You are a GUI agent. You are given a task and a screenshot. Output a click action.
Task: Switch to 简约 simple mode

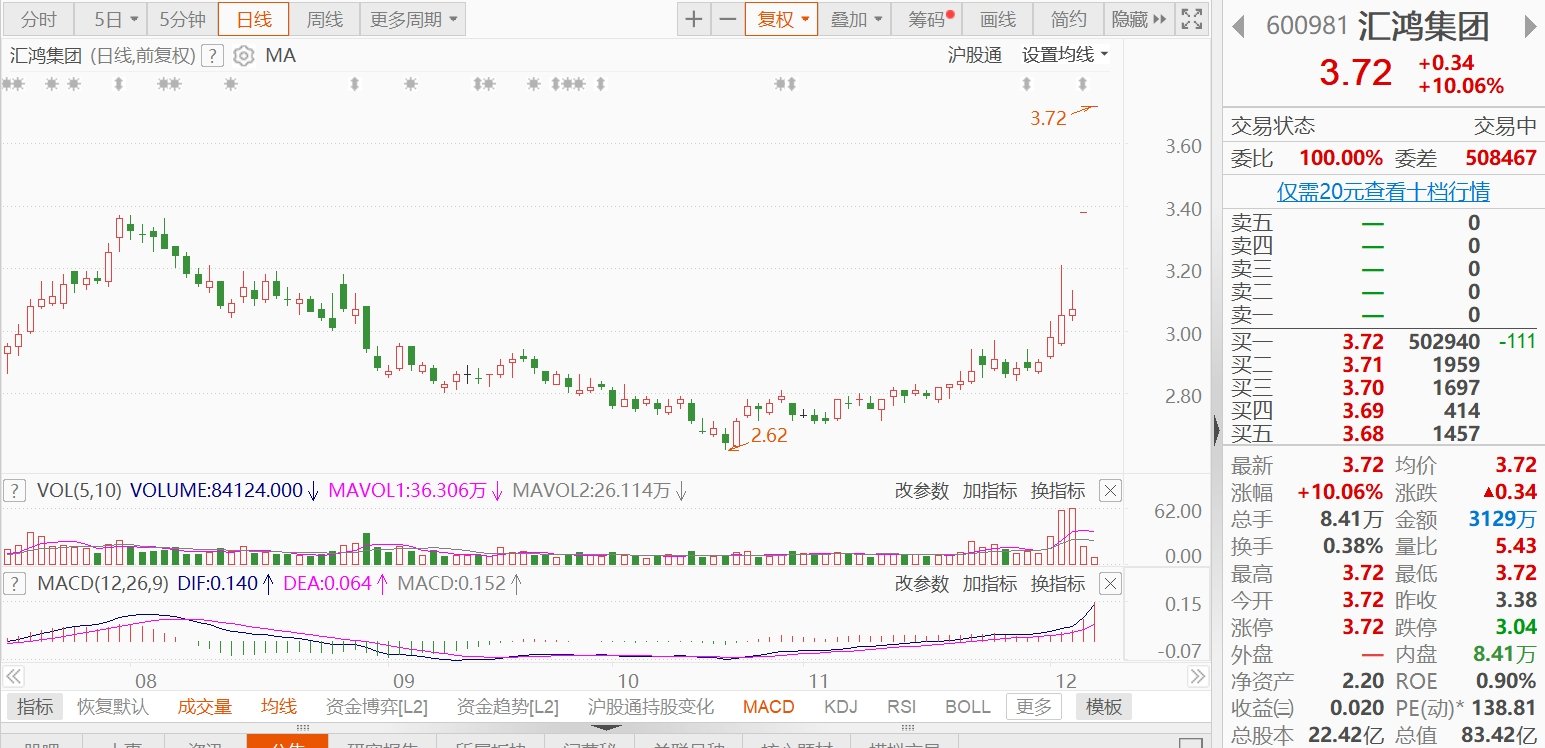(1068, 19)
